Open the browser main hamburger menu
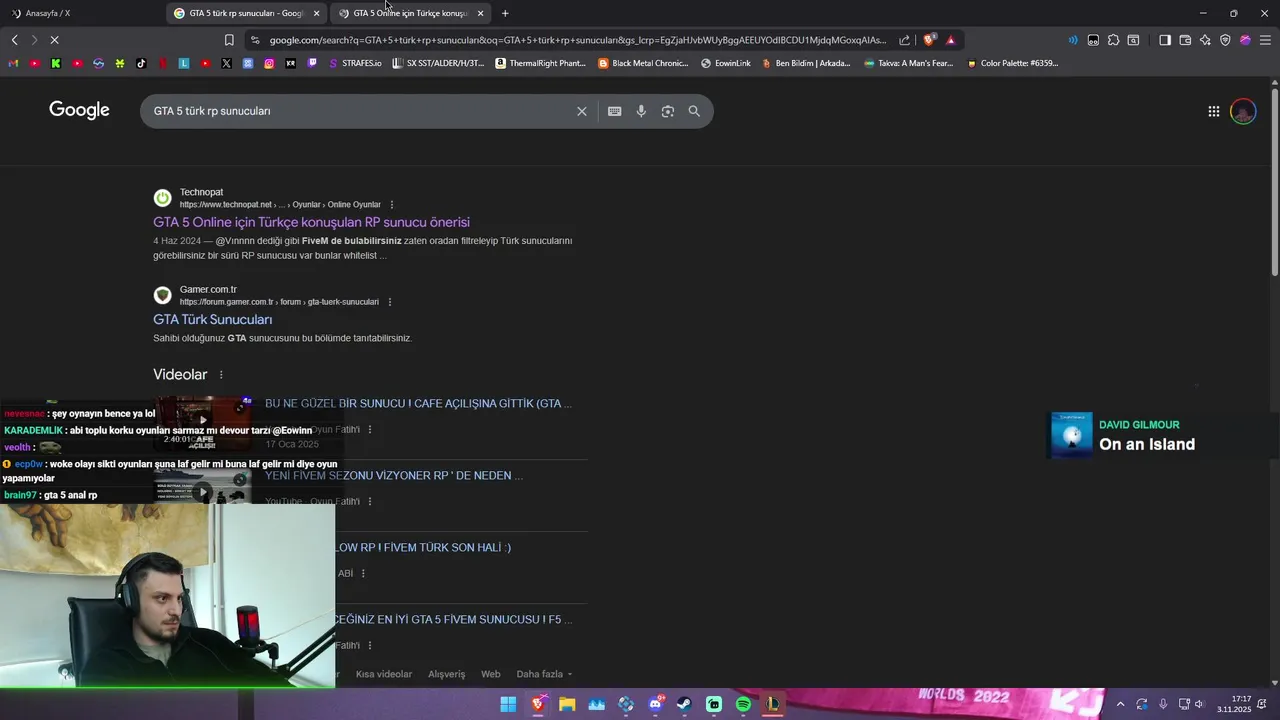Image resolution: width=1280 pixels, height=720 pixels. click(1265, 40)
